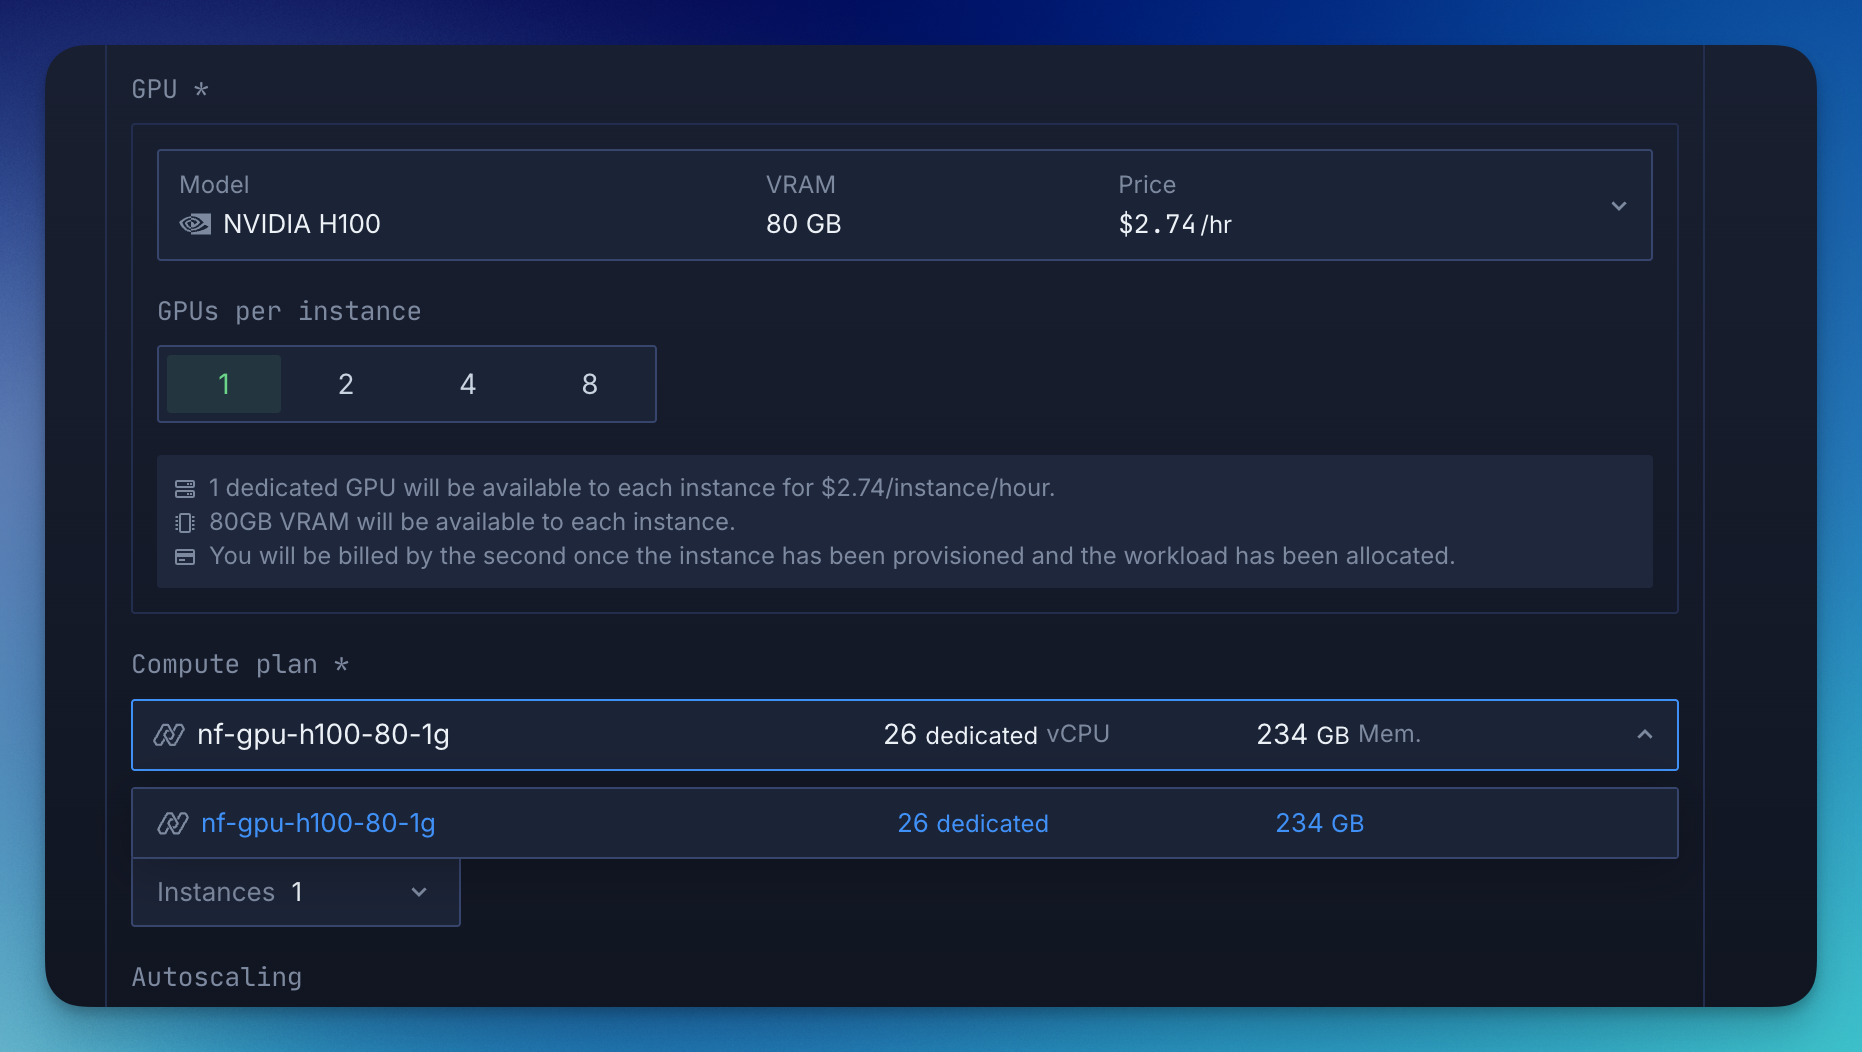This screenshot has height=1052, width=1862.
Task: Click the memory chip icon before VRAM note
Action: pyautogui.click(x=185, y=523)
